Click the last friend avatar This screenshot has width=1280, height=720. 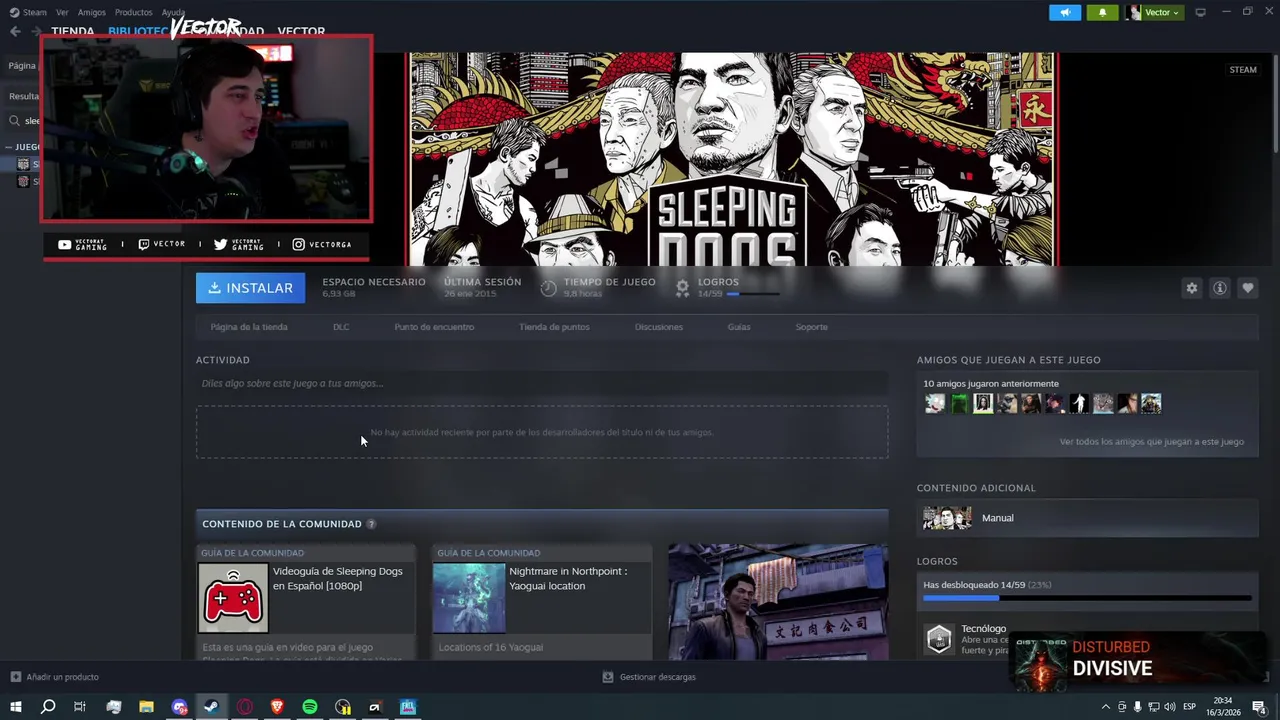[1151, 403]
